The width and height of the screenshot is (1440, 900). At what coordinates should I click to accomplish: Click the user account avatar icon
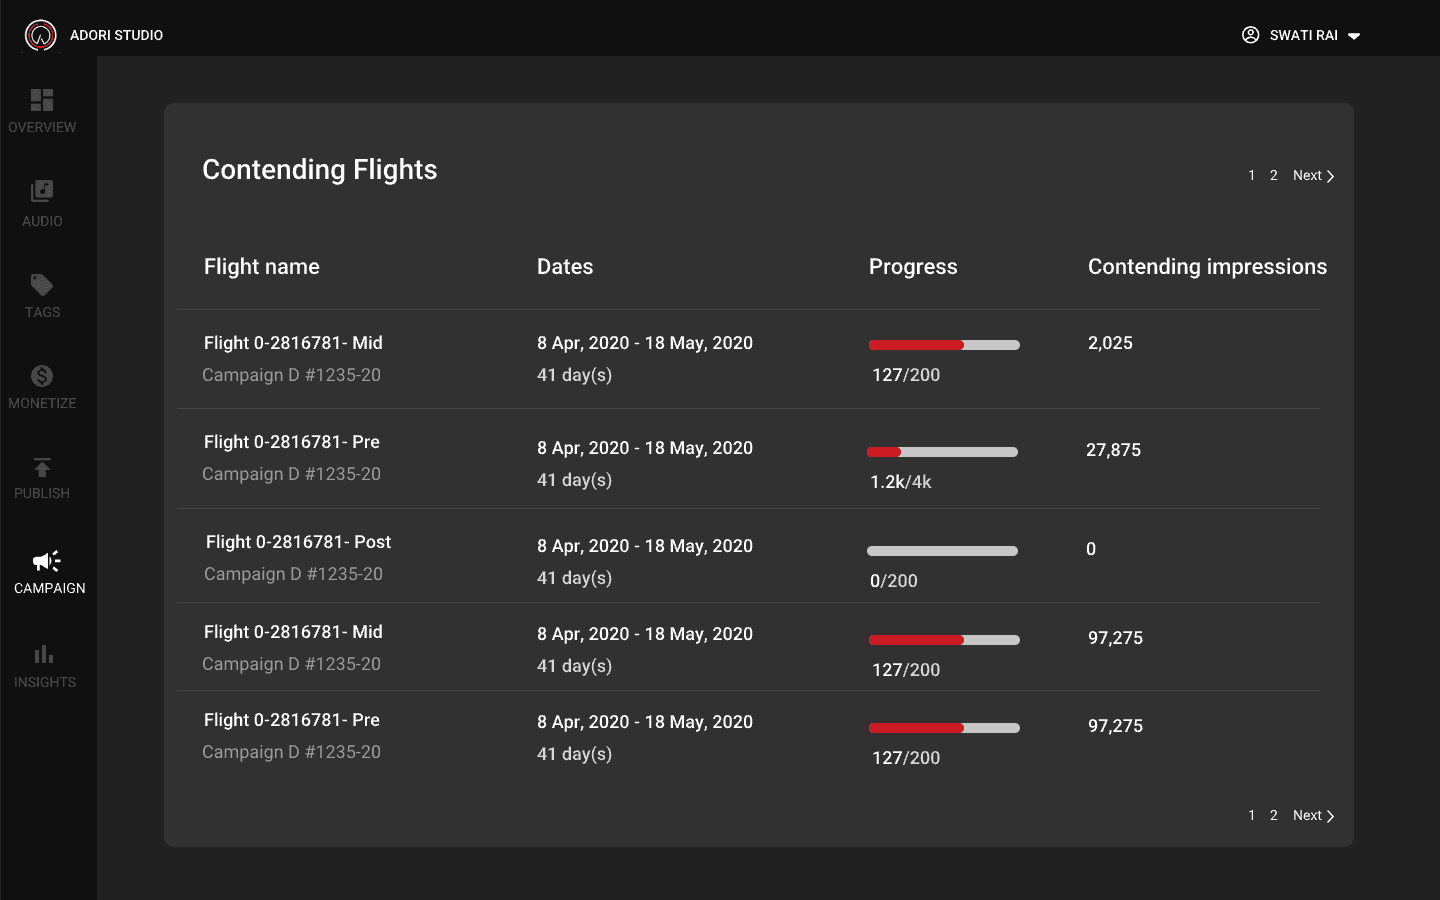1250,35
